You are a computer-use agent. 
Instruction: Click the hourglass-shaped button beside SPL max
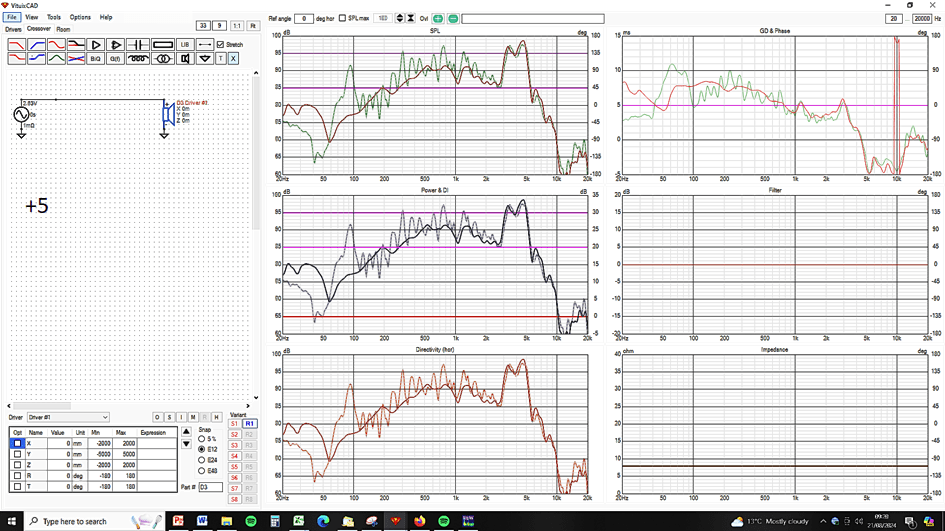[410, 18]
